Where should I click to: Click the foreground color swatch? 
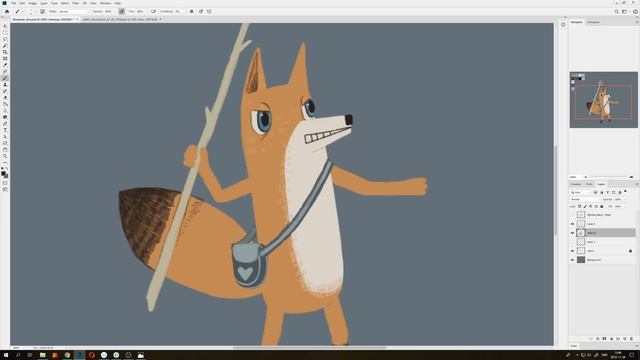(x=3, y=173)
